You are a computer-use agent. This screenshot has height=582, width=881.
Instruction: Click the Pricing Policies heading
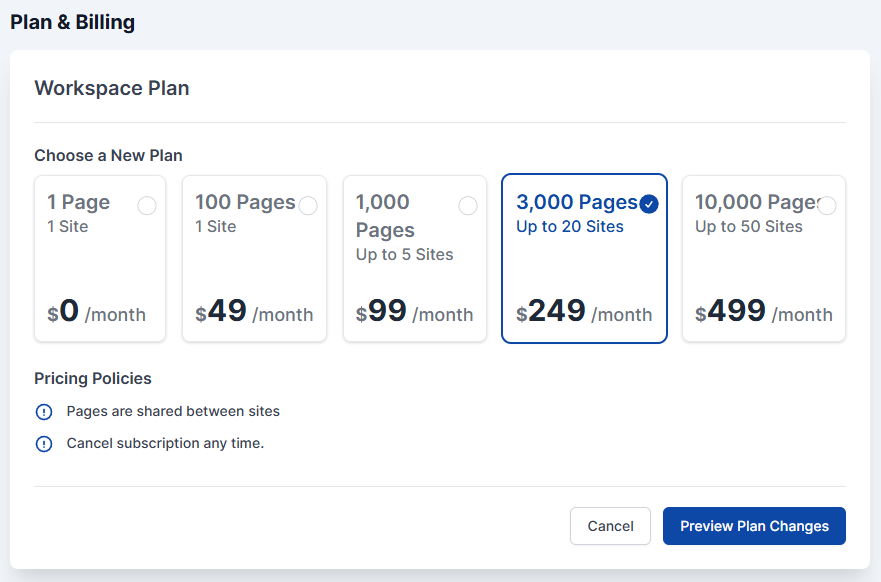point(93,379)
